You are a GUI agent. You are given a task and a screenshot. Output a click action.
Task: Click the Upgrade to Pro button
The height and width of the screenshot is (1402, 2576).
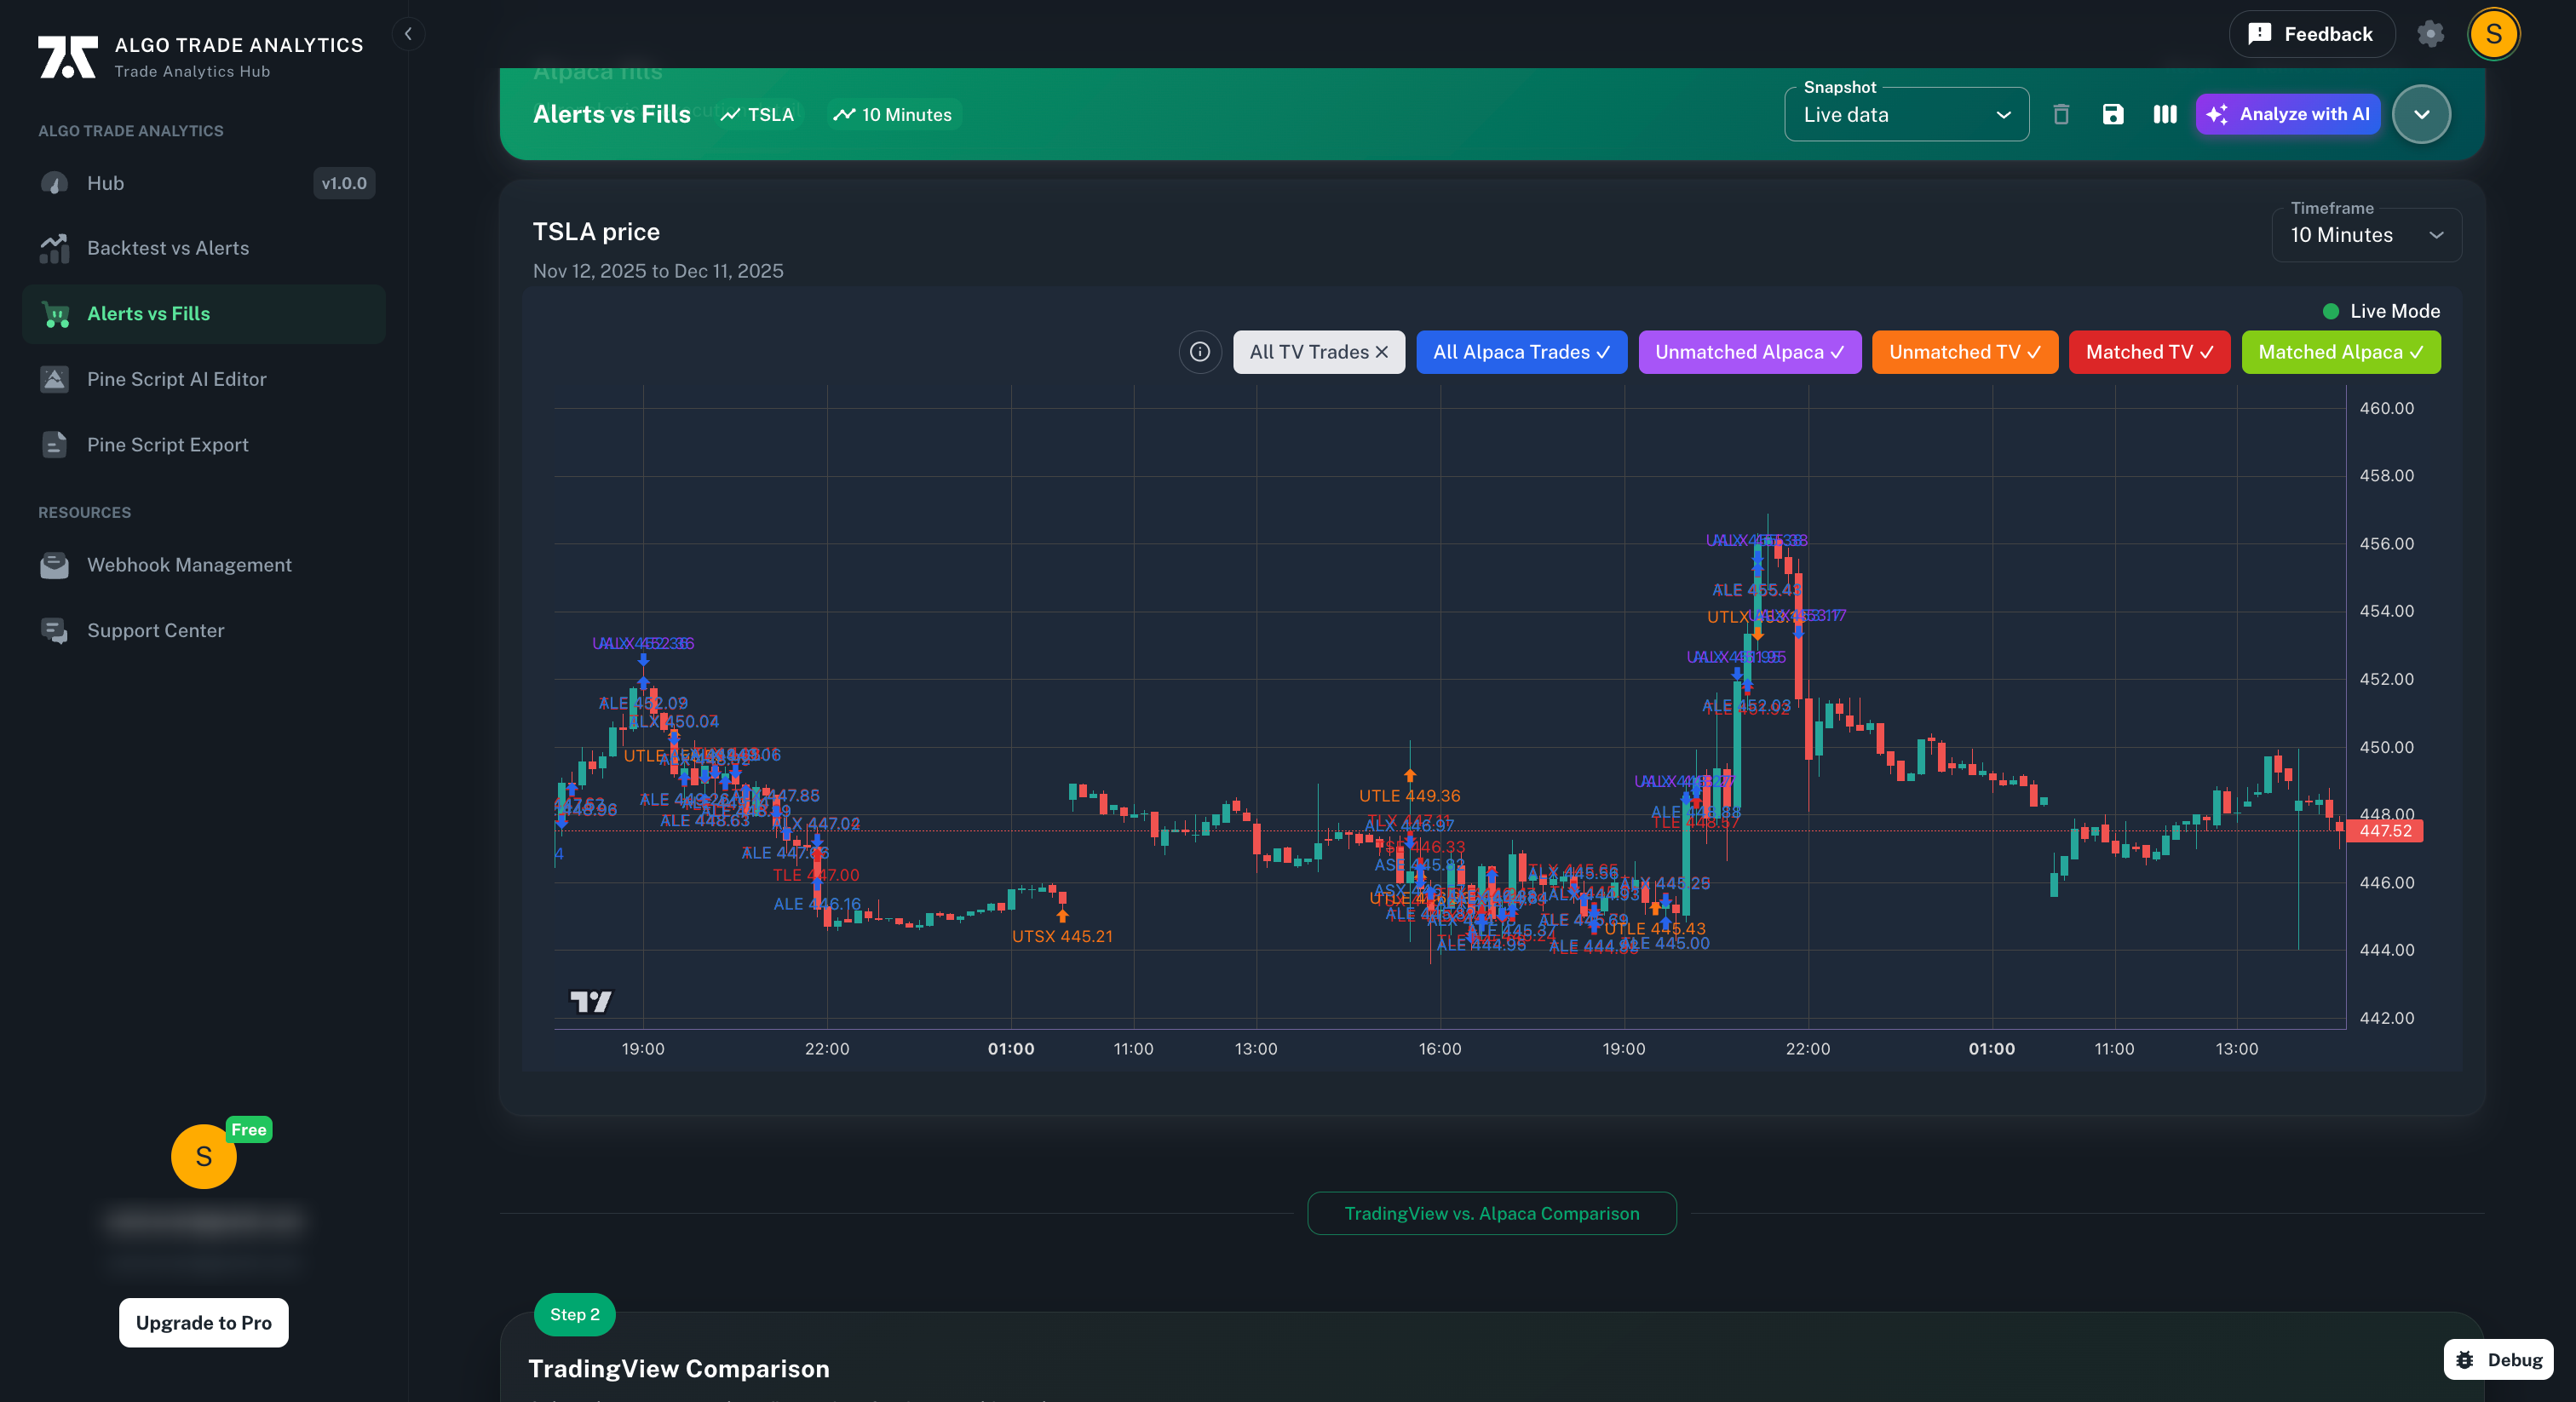[203, 1322]
